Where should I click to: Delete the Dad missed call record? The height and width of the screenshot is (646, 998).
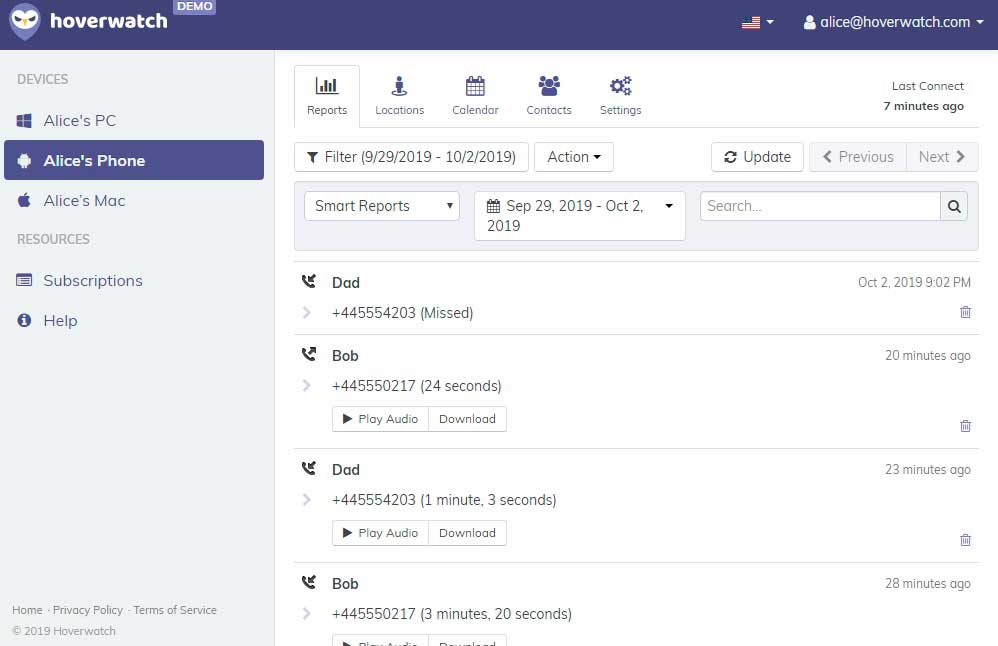(966, 312)
